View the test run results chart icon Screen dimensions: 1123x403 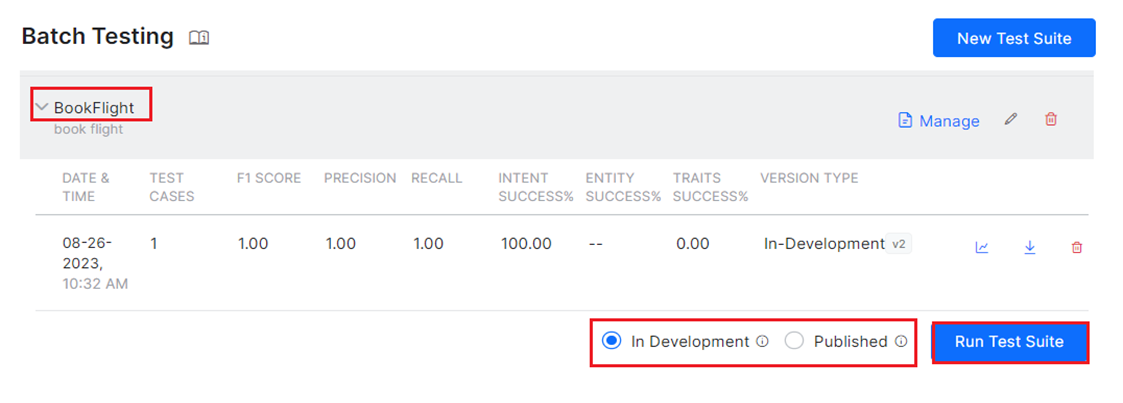982,247
